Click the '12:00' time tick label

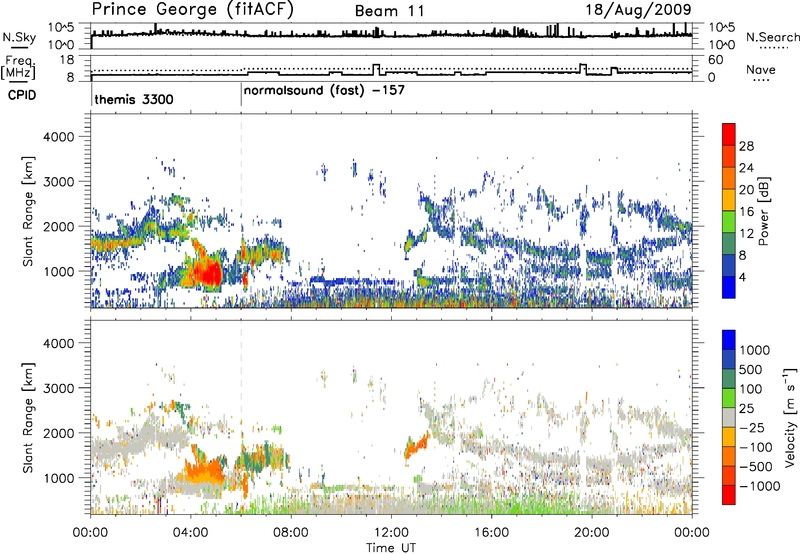point(391,533)
